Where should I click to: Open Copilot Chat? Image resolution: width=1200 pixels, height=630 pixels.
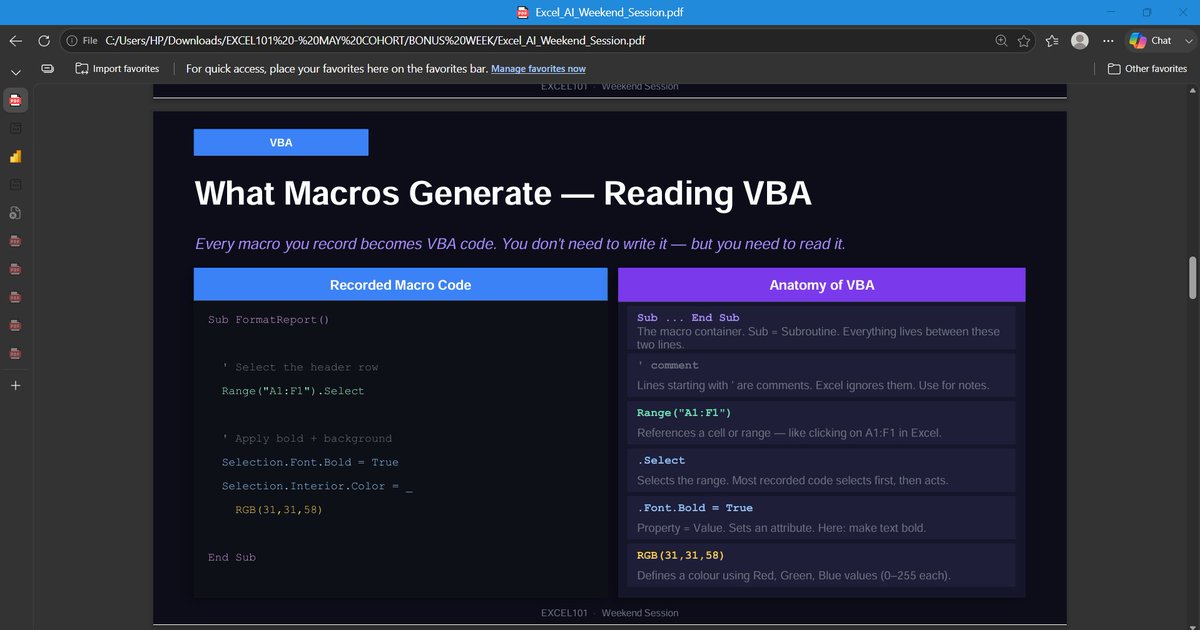(x=1150, y=41)
